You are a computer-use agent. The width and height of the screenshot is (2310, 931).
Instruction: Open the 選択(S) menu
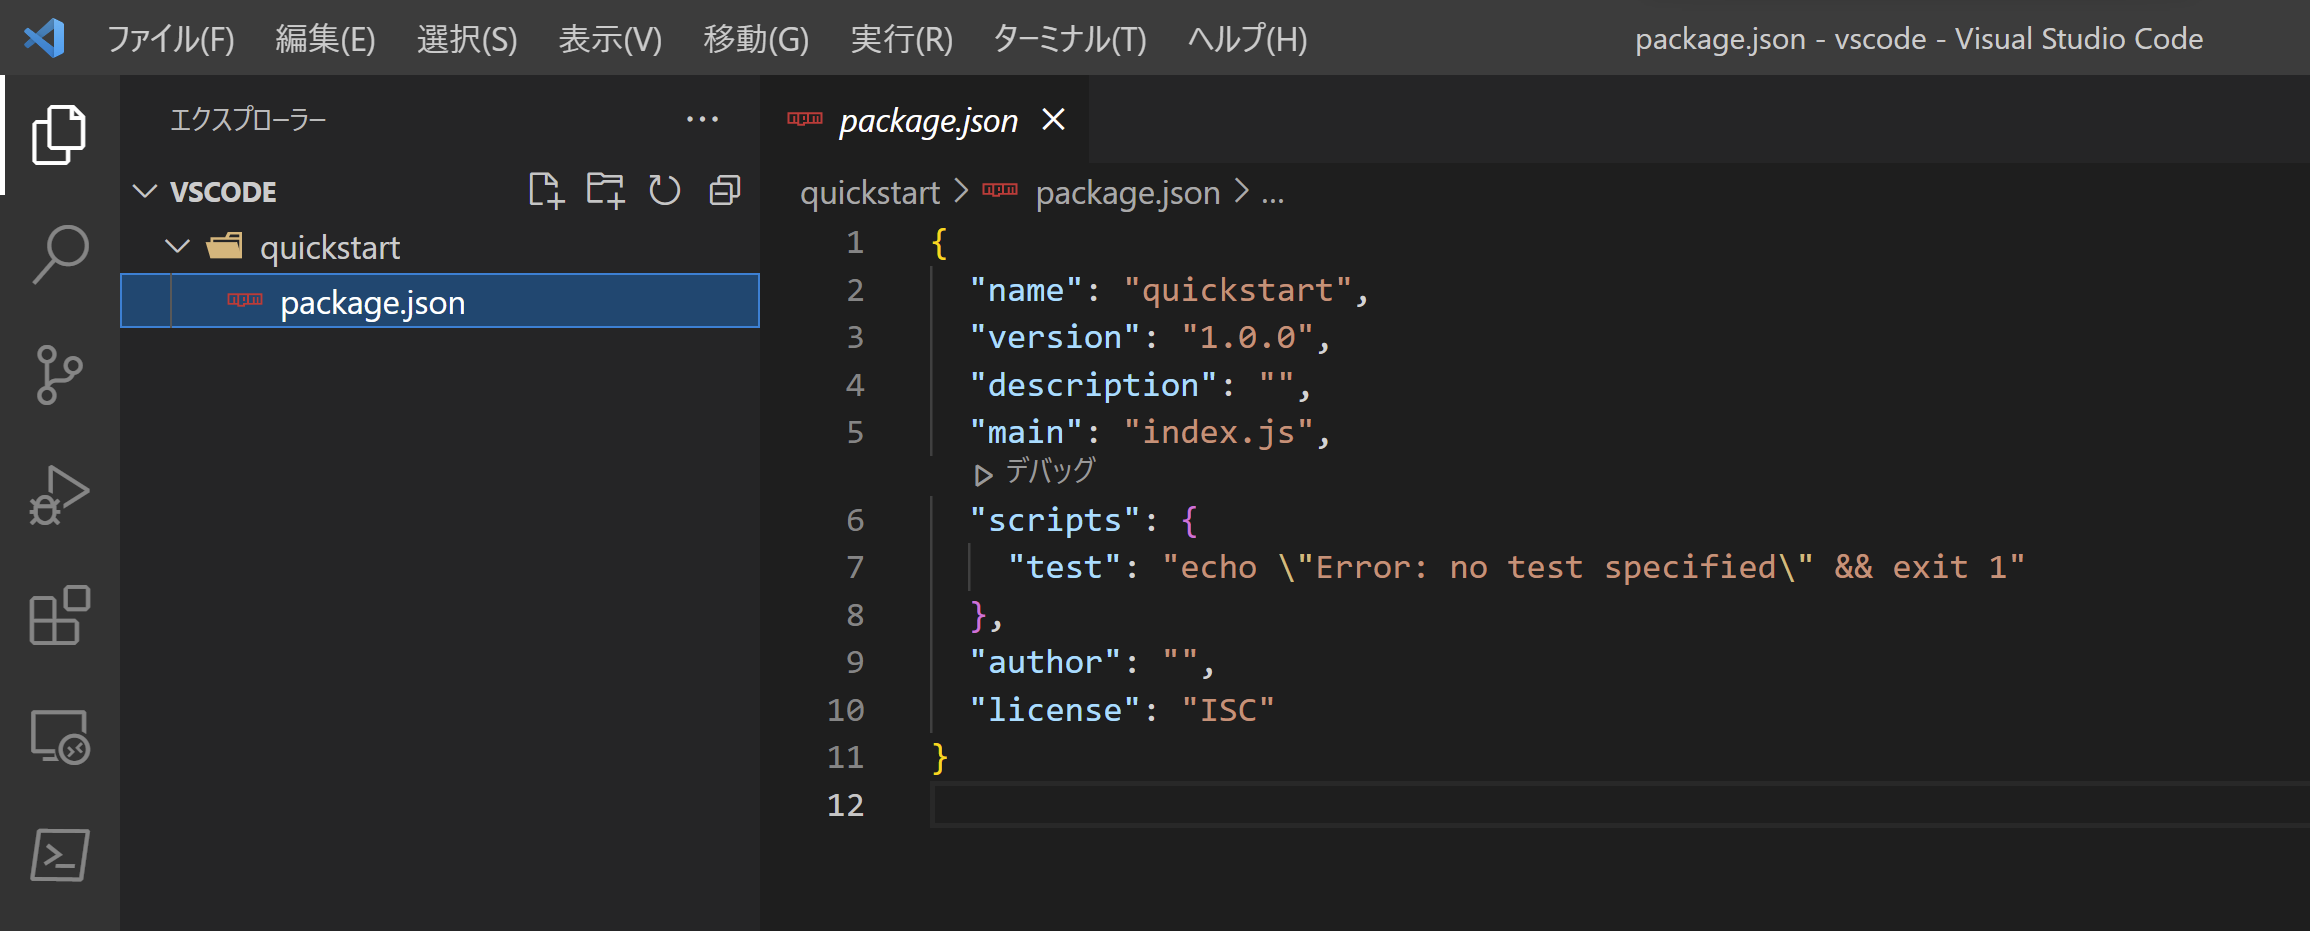click(467, 39)
